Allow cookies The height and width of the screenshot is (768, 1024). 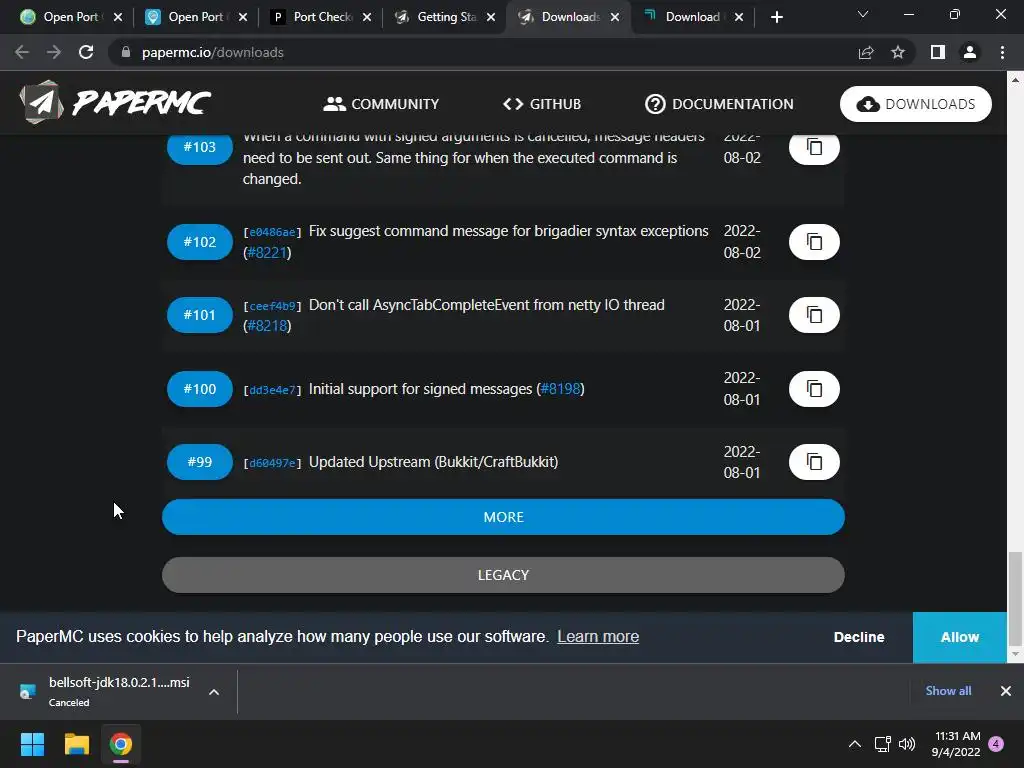(x=959, y=637)
